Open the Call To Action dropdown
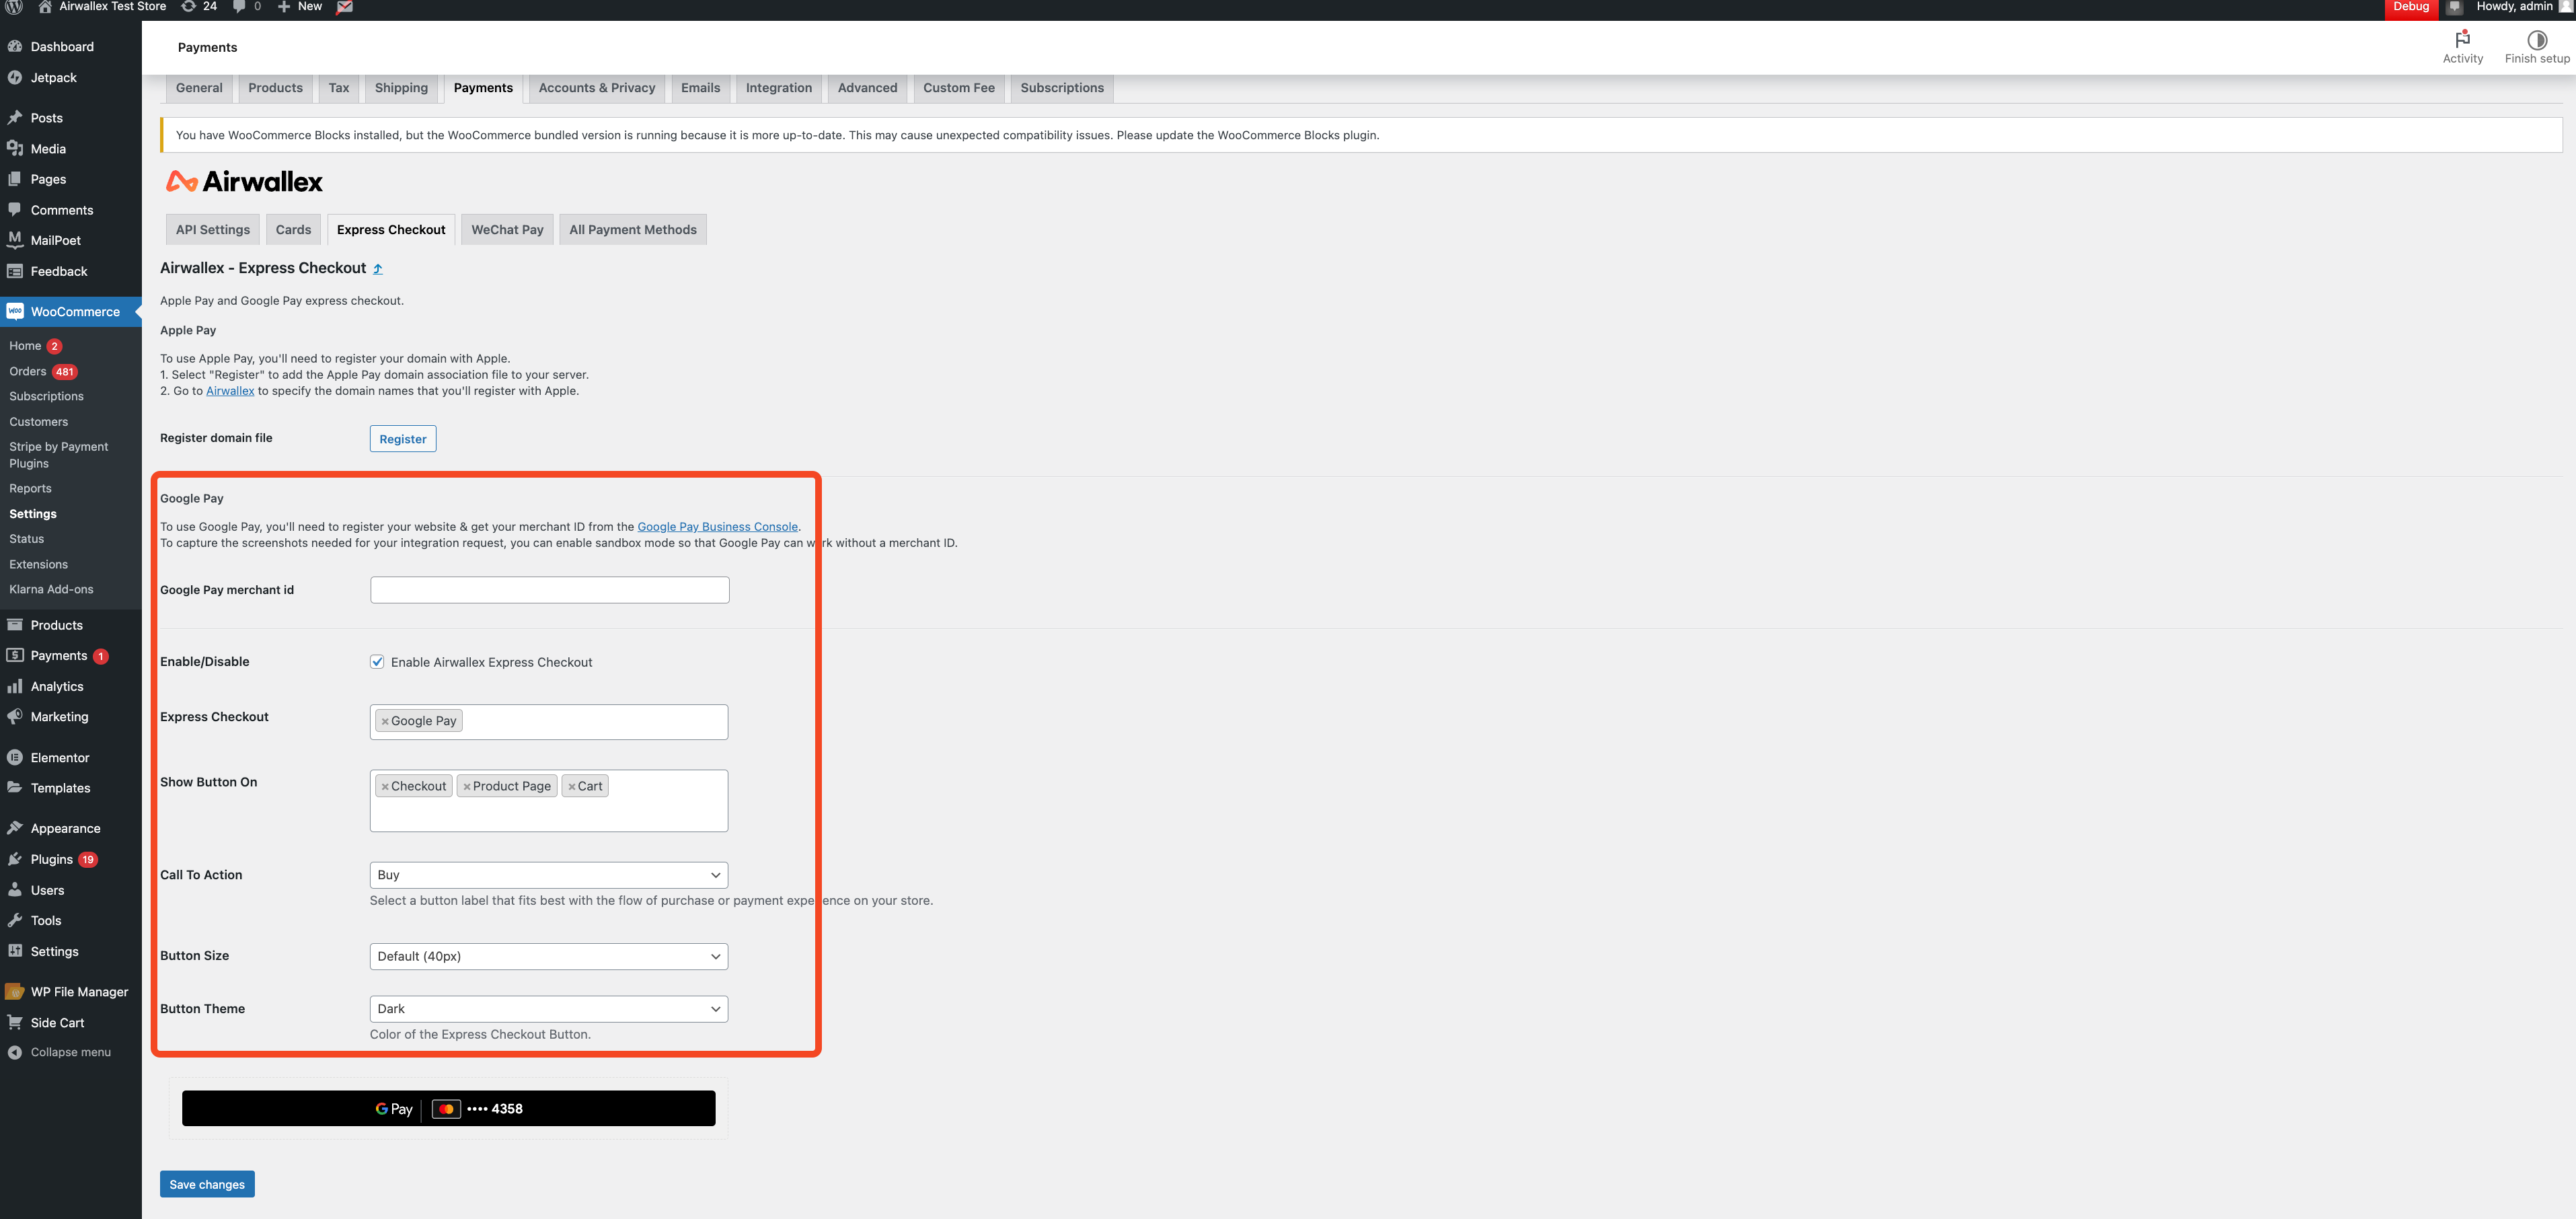The height and width of the screenshot is (1219, 2576). coord(548,875)
